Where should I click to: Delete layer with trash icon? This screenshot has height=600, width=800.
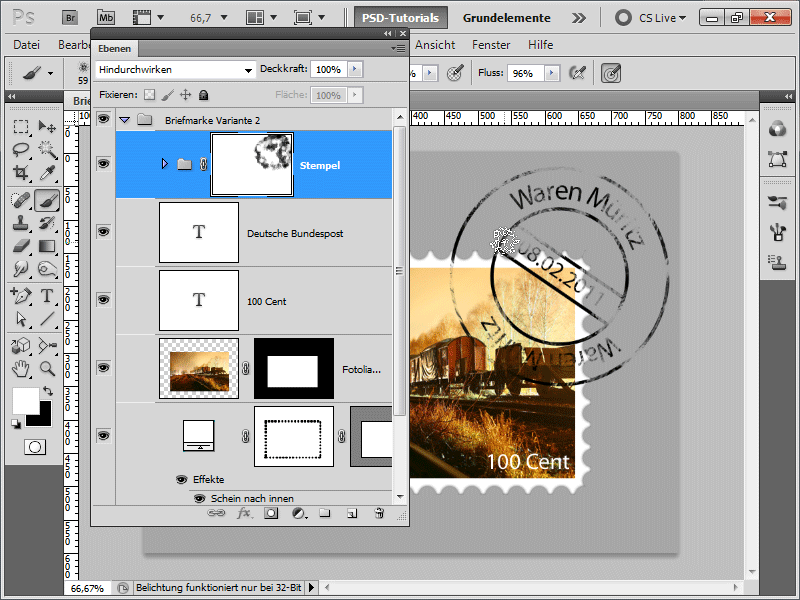(x=379, y=513)
